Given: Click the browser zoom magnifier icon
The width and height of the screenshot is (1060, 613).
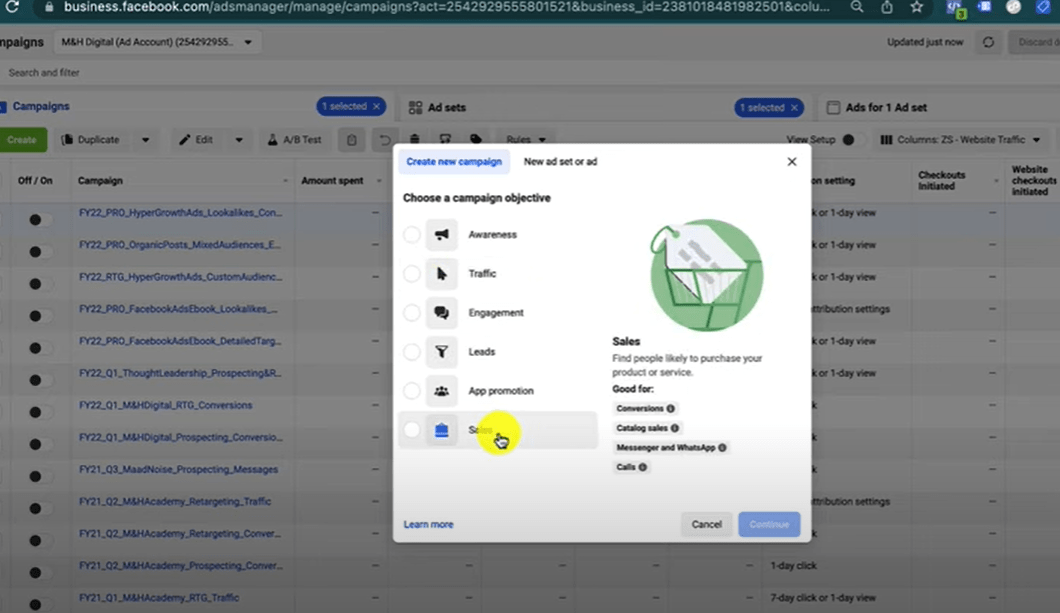Looking at the screenshot, I should [x=857, y=7].
